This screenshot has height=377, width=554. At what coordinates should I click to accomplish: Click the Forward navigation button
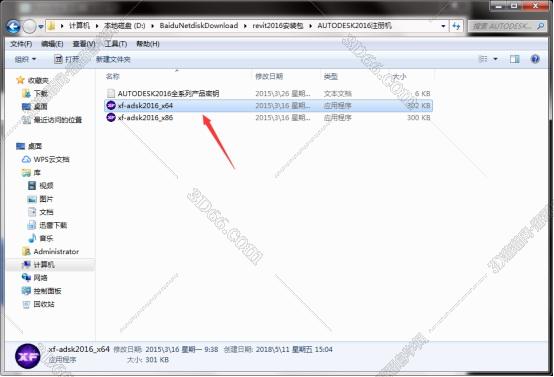coord(30,26)
